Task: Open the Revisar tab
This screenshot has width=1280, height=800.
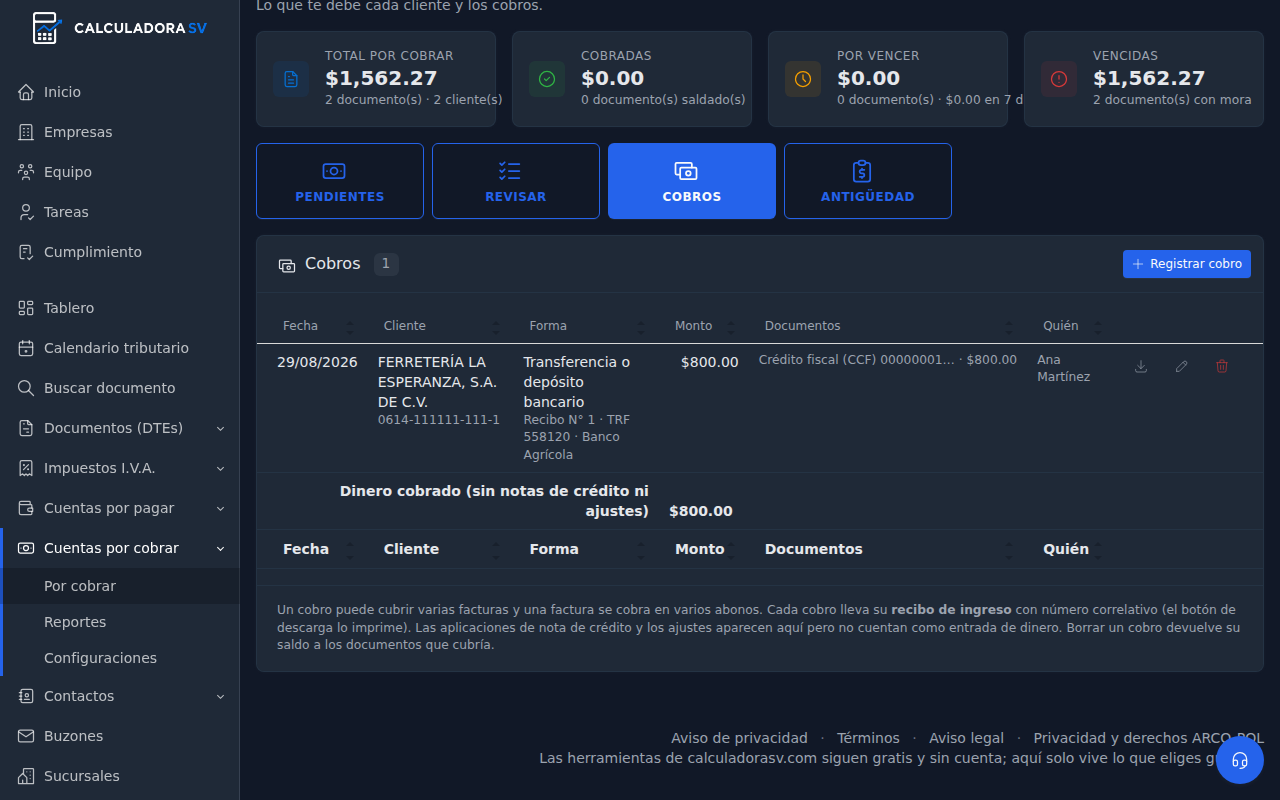Action: coord(516,181)
